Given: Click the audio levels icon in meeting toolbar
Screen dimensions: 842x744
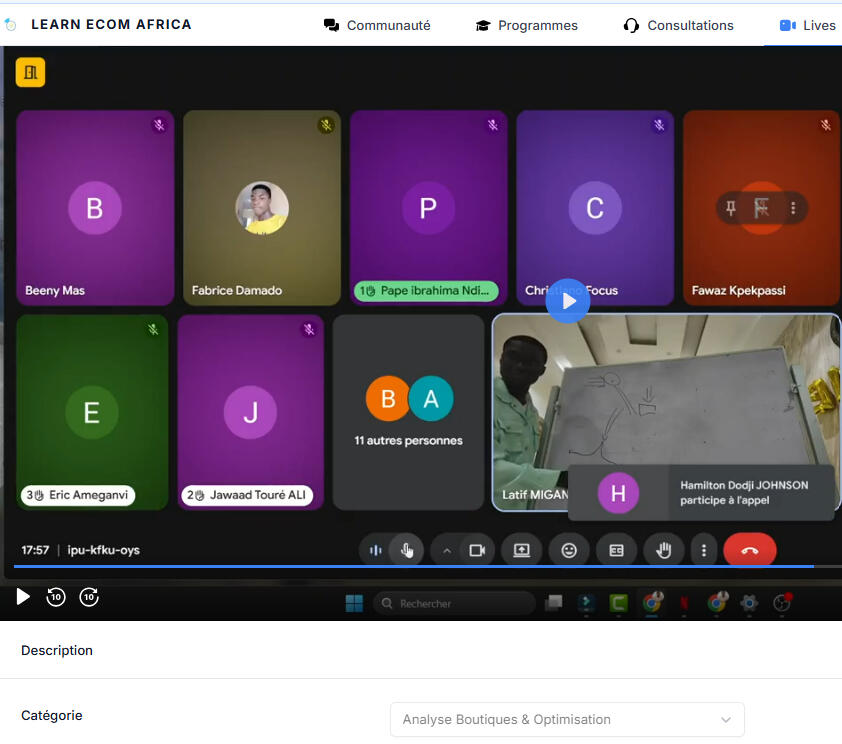Looking at the screenshot, I should click(x=375, y=550).
